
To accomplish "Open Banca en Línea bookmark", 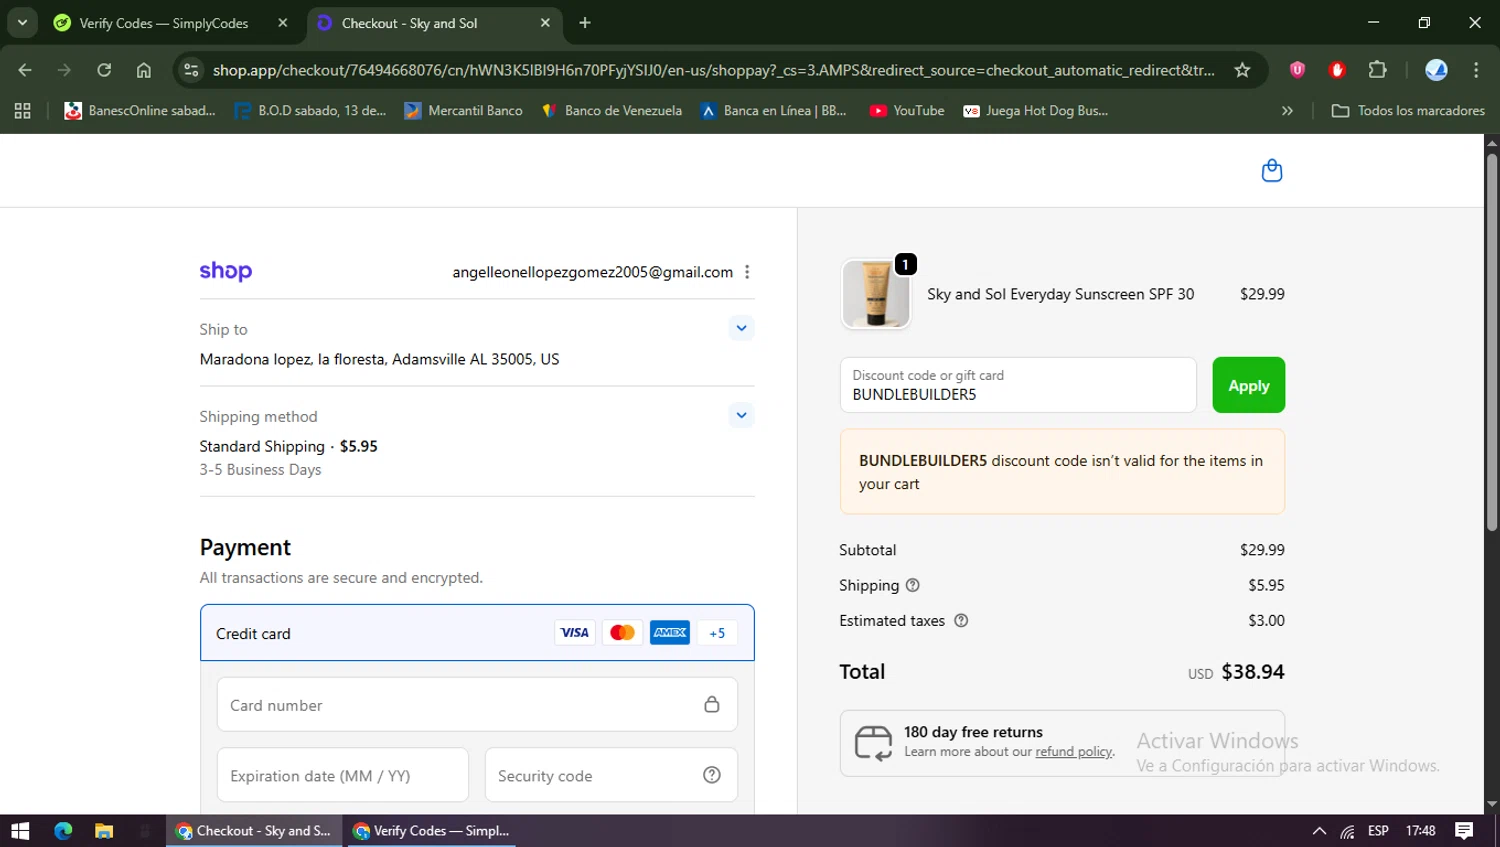I will (x=774, y=111).
